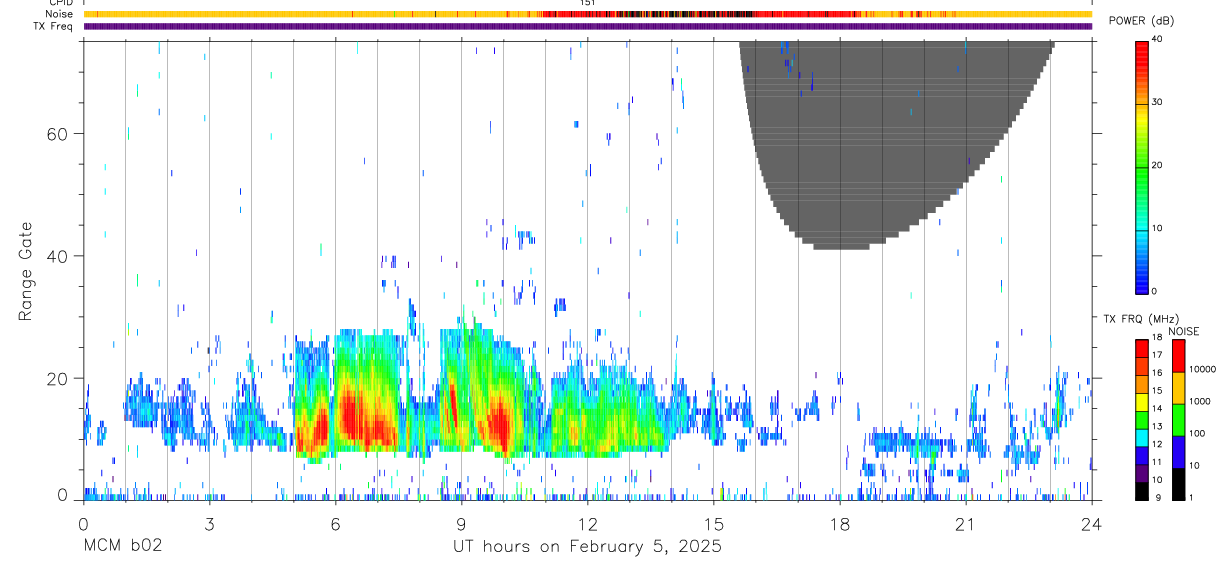Click the '30' power scale label
Viewport: 1228px width, 567px height.
point(1157,102)
